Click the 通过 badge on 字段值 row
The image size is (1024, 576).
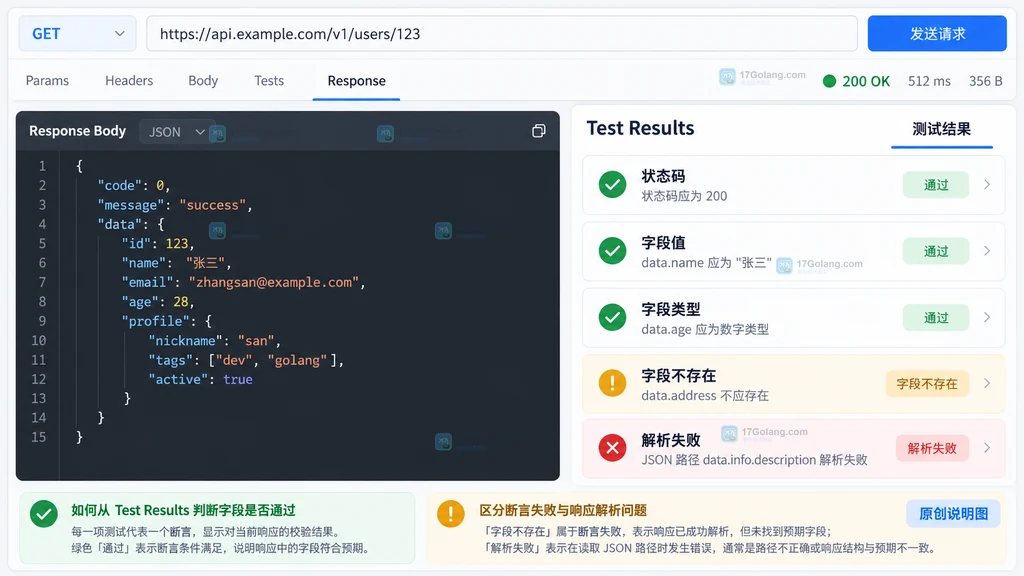click(x=936, y=251)
